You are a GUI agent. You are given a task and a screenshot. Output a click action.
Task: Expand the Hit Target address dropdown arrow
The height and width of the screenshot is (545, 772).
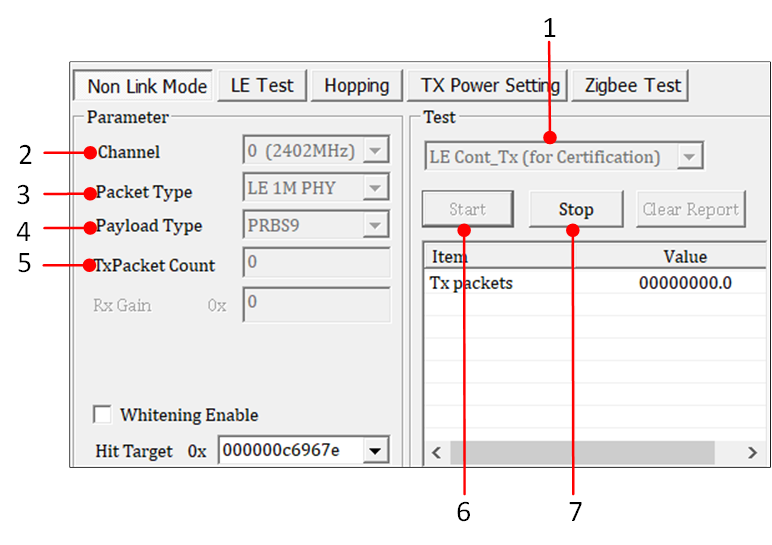pos(376,451)
